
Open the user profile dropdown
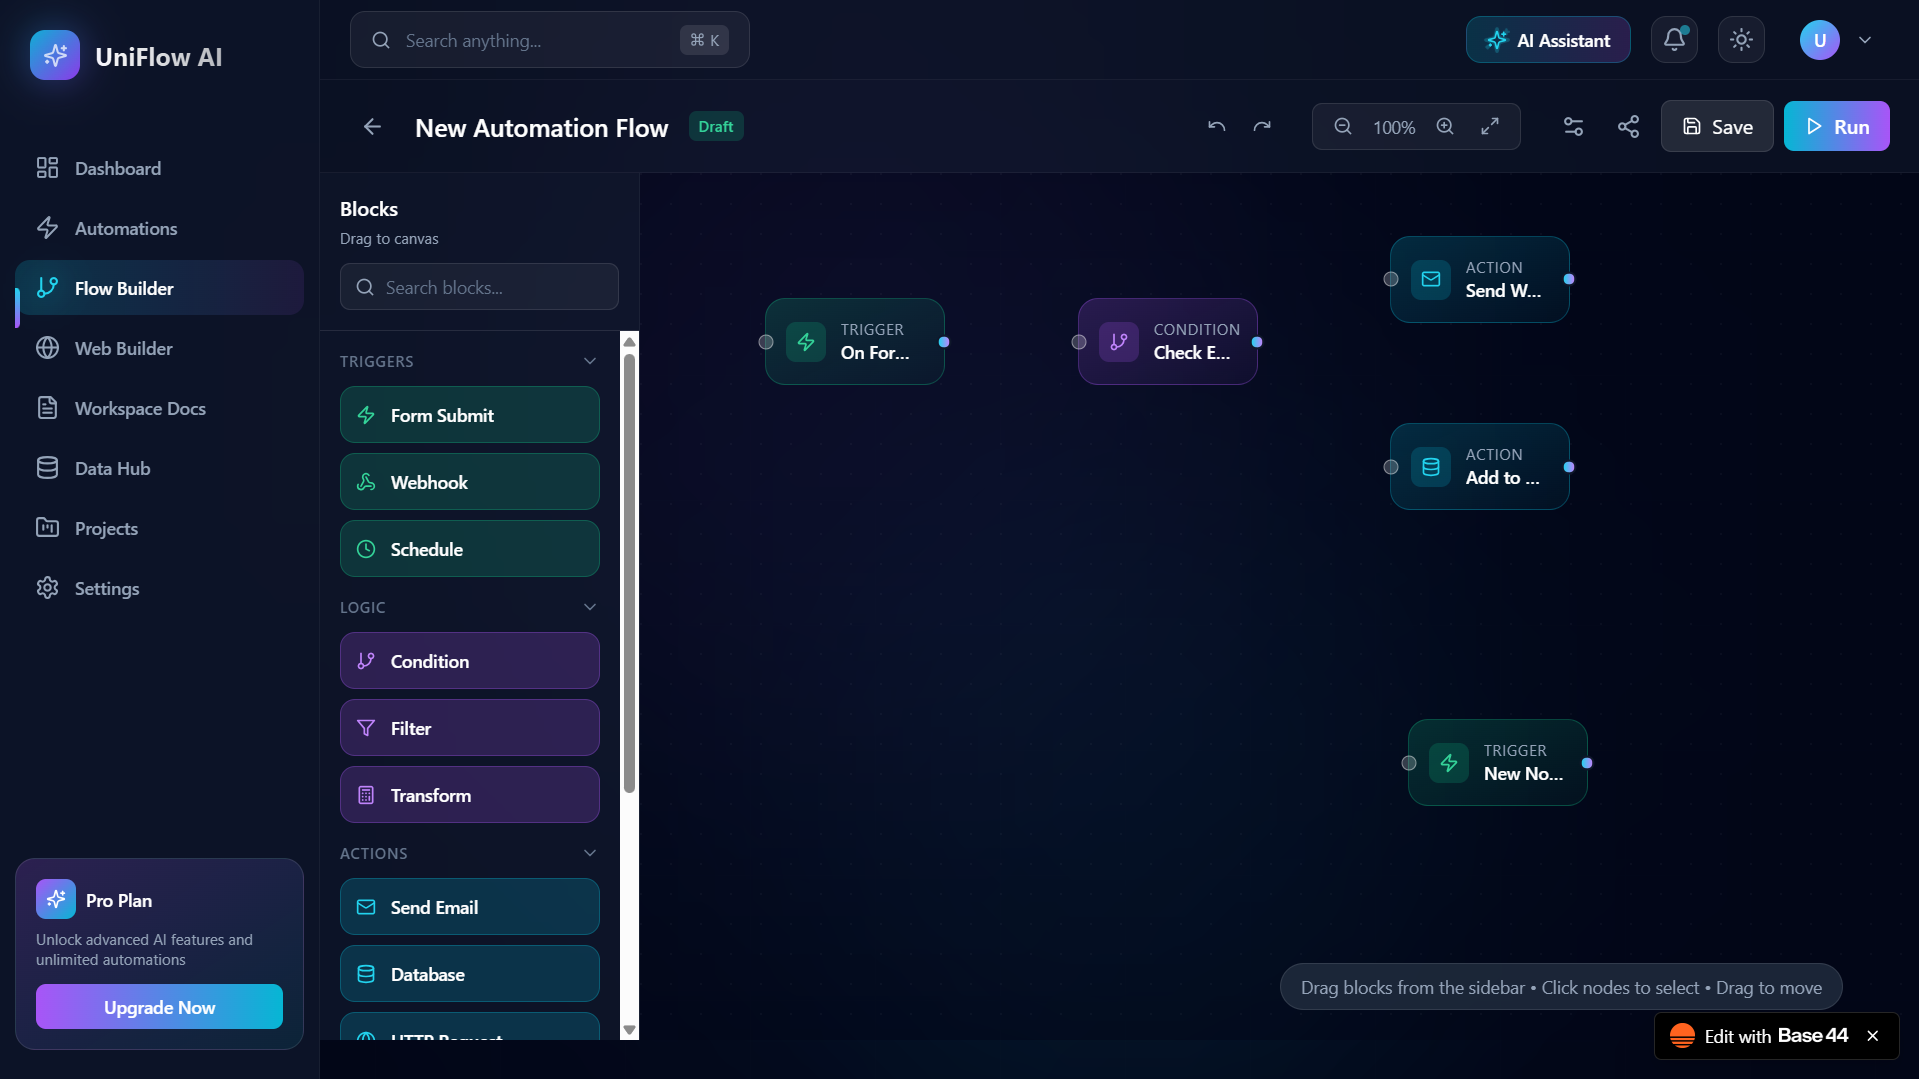1864,40
